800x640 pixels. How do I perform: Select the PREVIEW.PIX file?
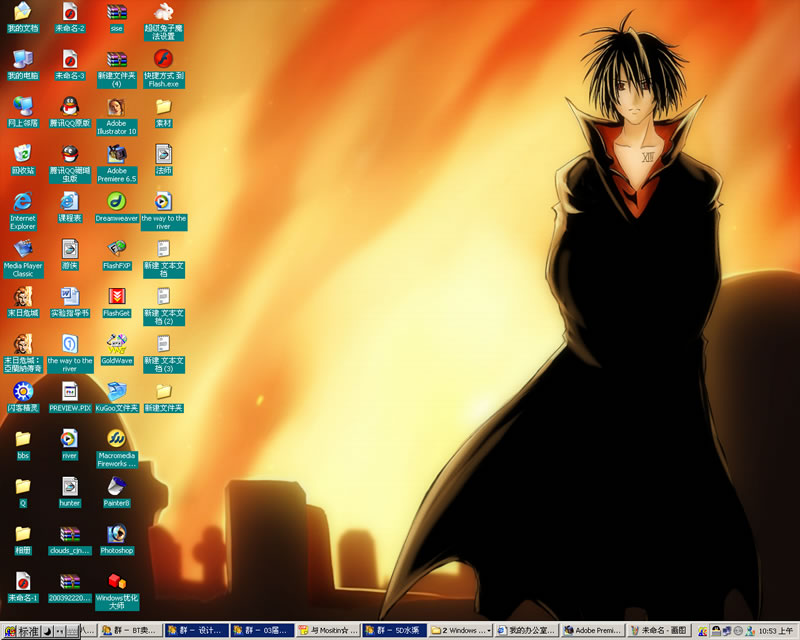[x=70, y=397]
